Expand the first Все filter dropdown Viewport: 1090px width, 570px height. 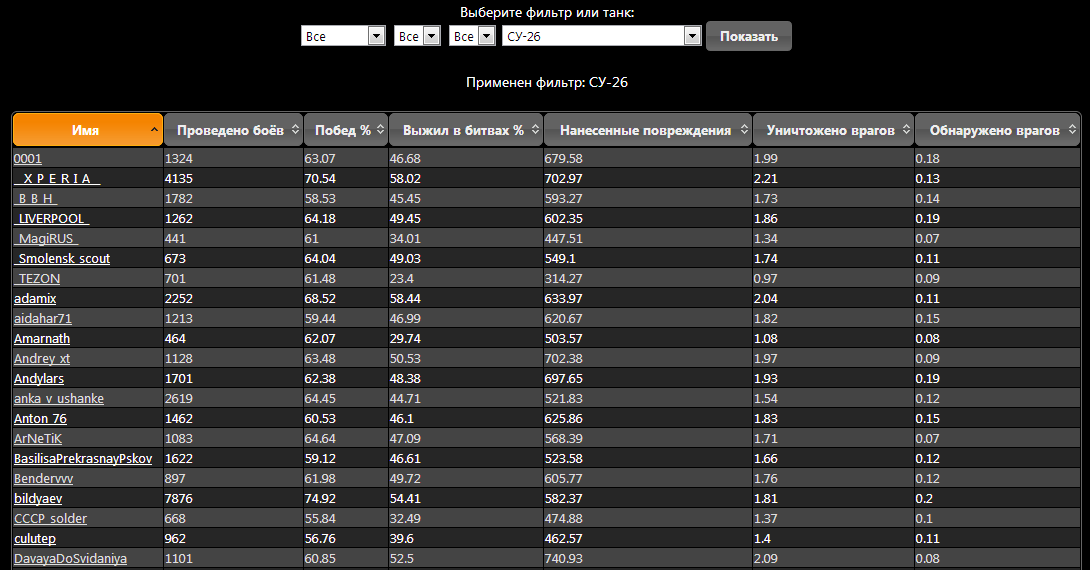(376, 36)
